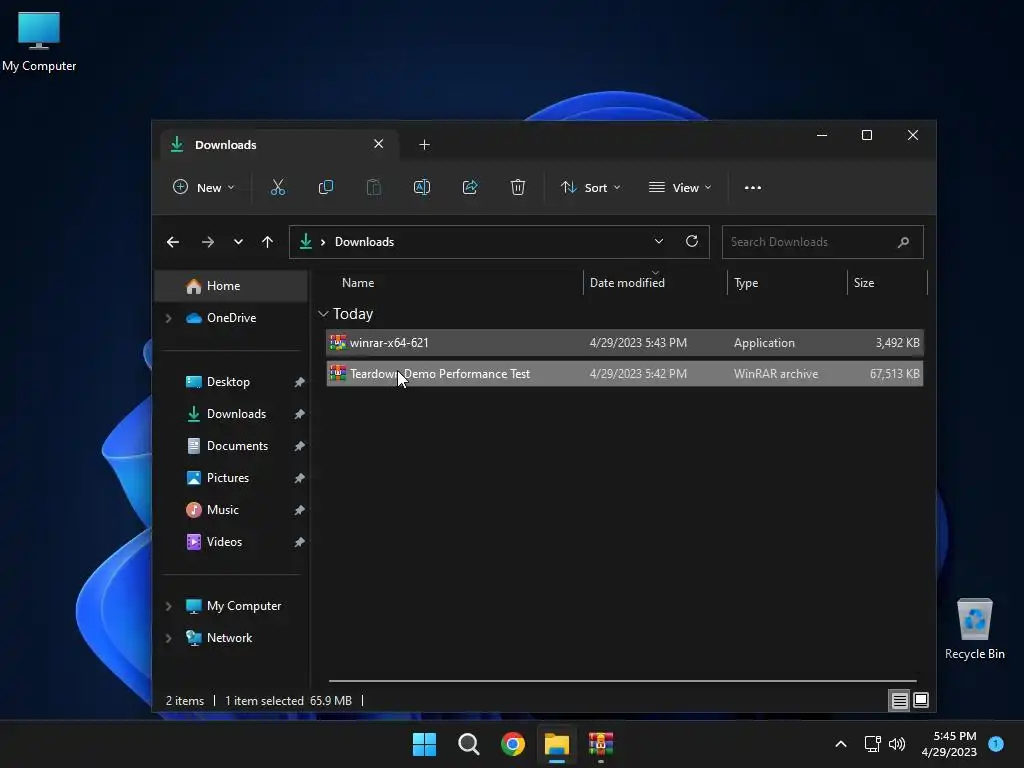This screenshot has width=1024, height=768.
Task: Close the Downloads tab
Action: pyautogui.click(x=379, y=144)
